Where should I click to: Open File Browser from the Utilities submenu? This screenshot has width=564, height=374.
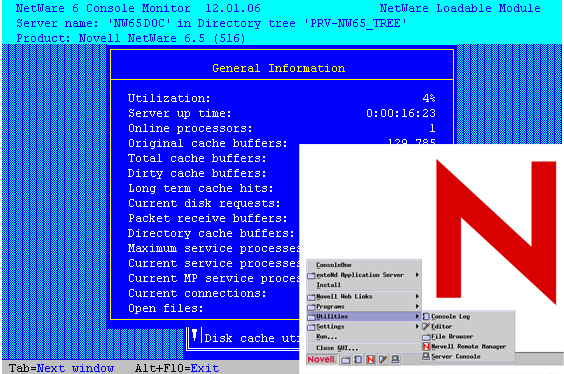pyautogui.click(x=468, y=337)
